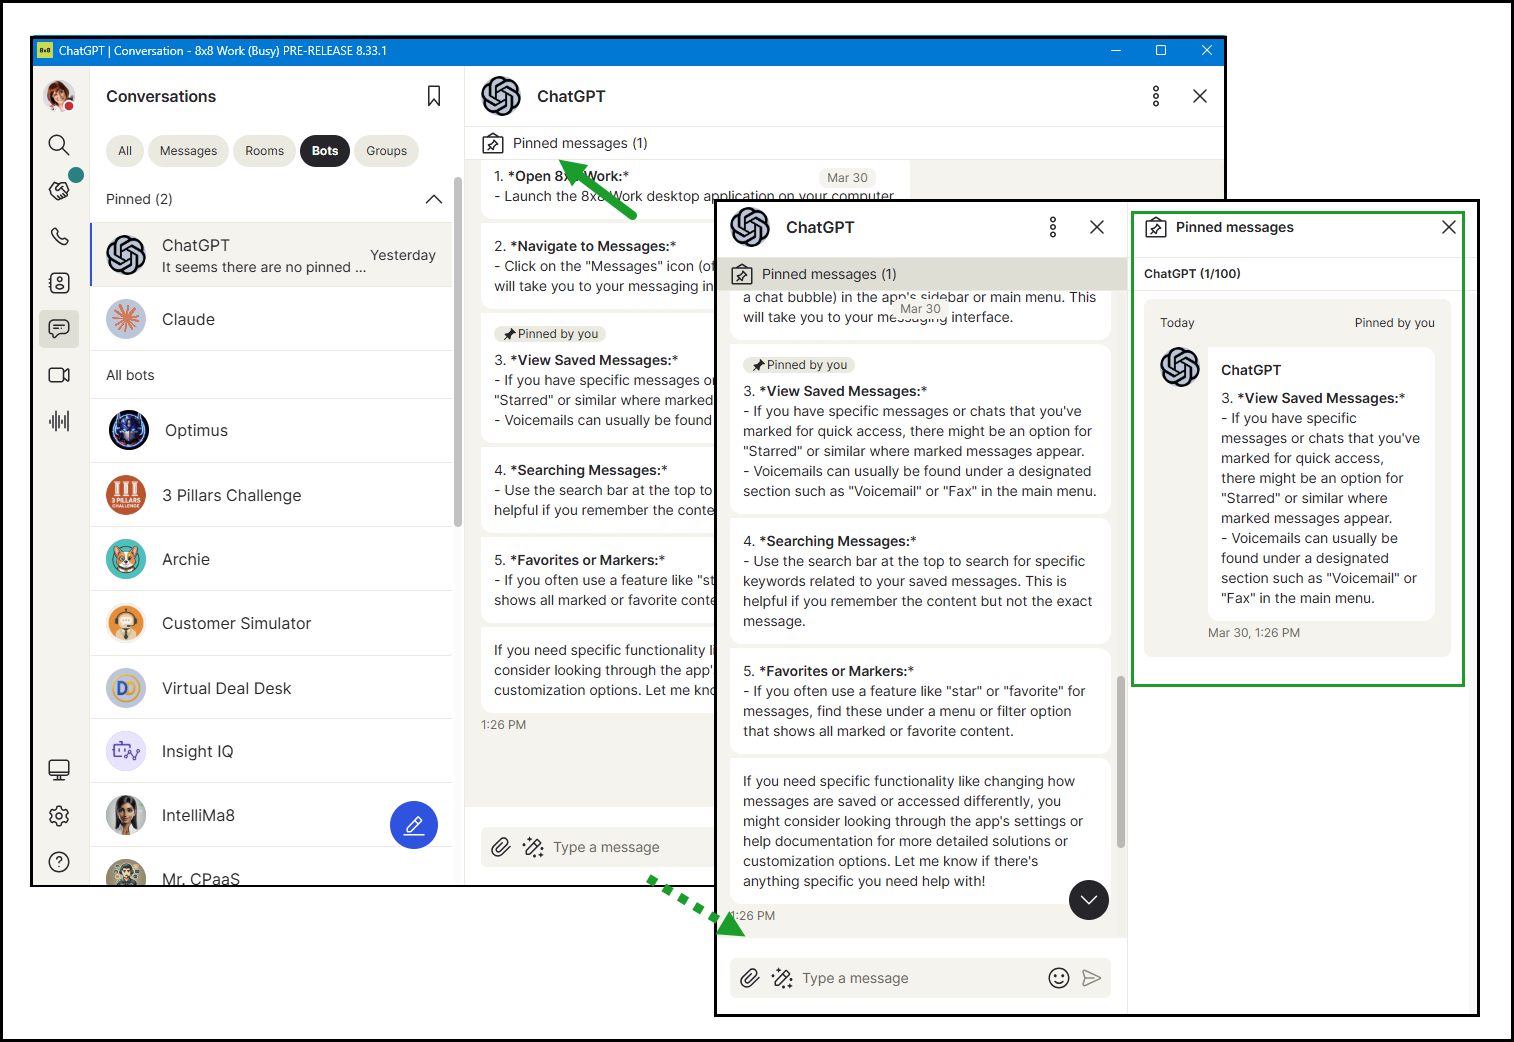Viewport: 1514px width, 1042px height.
Task: Open the Claude bot conversation
Action: [271, 319]
